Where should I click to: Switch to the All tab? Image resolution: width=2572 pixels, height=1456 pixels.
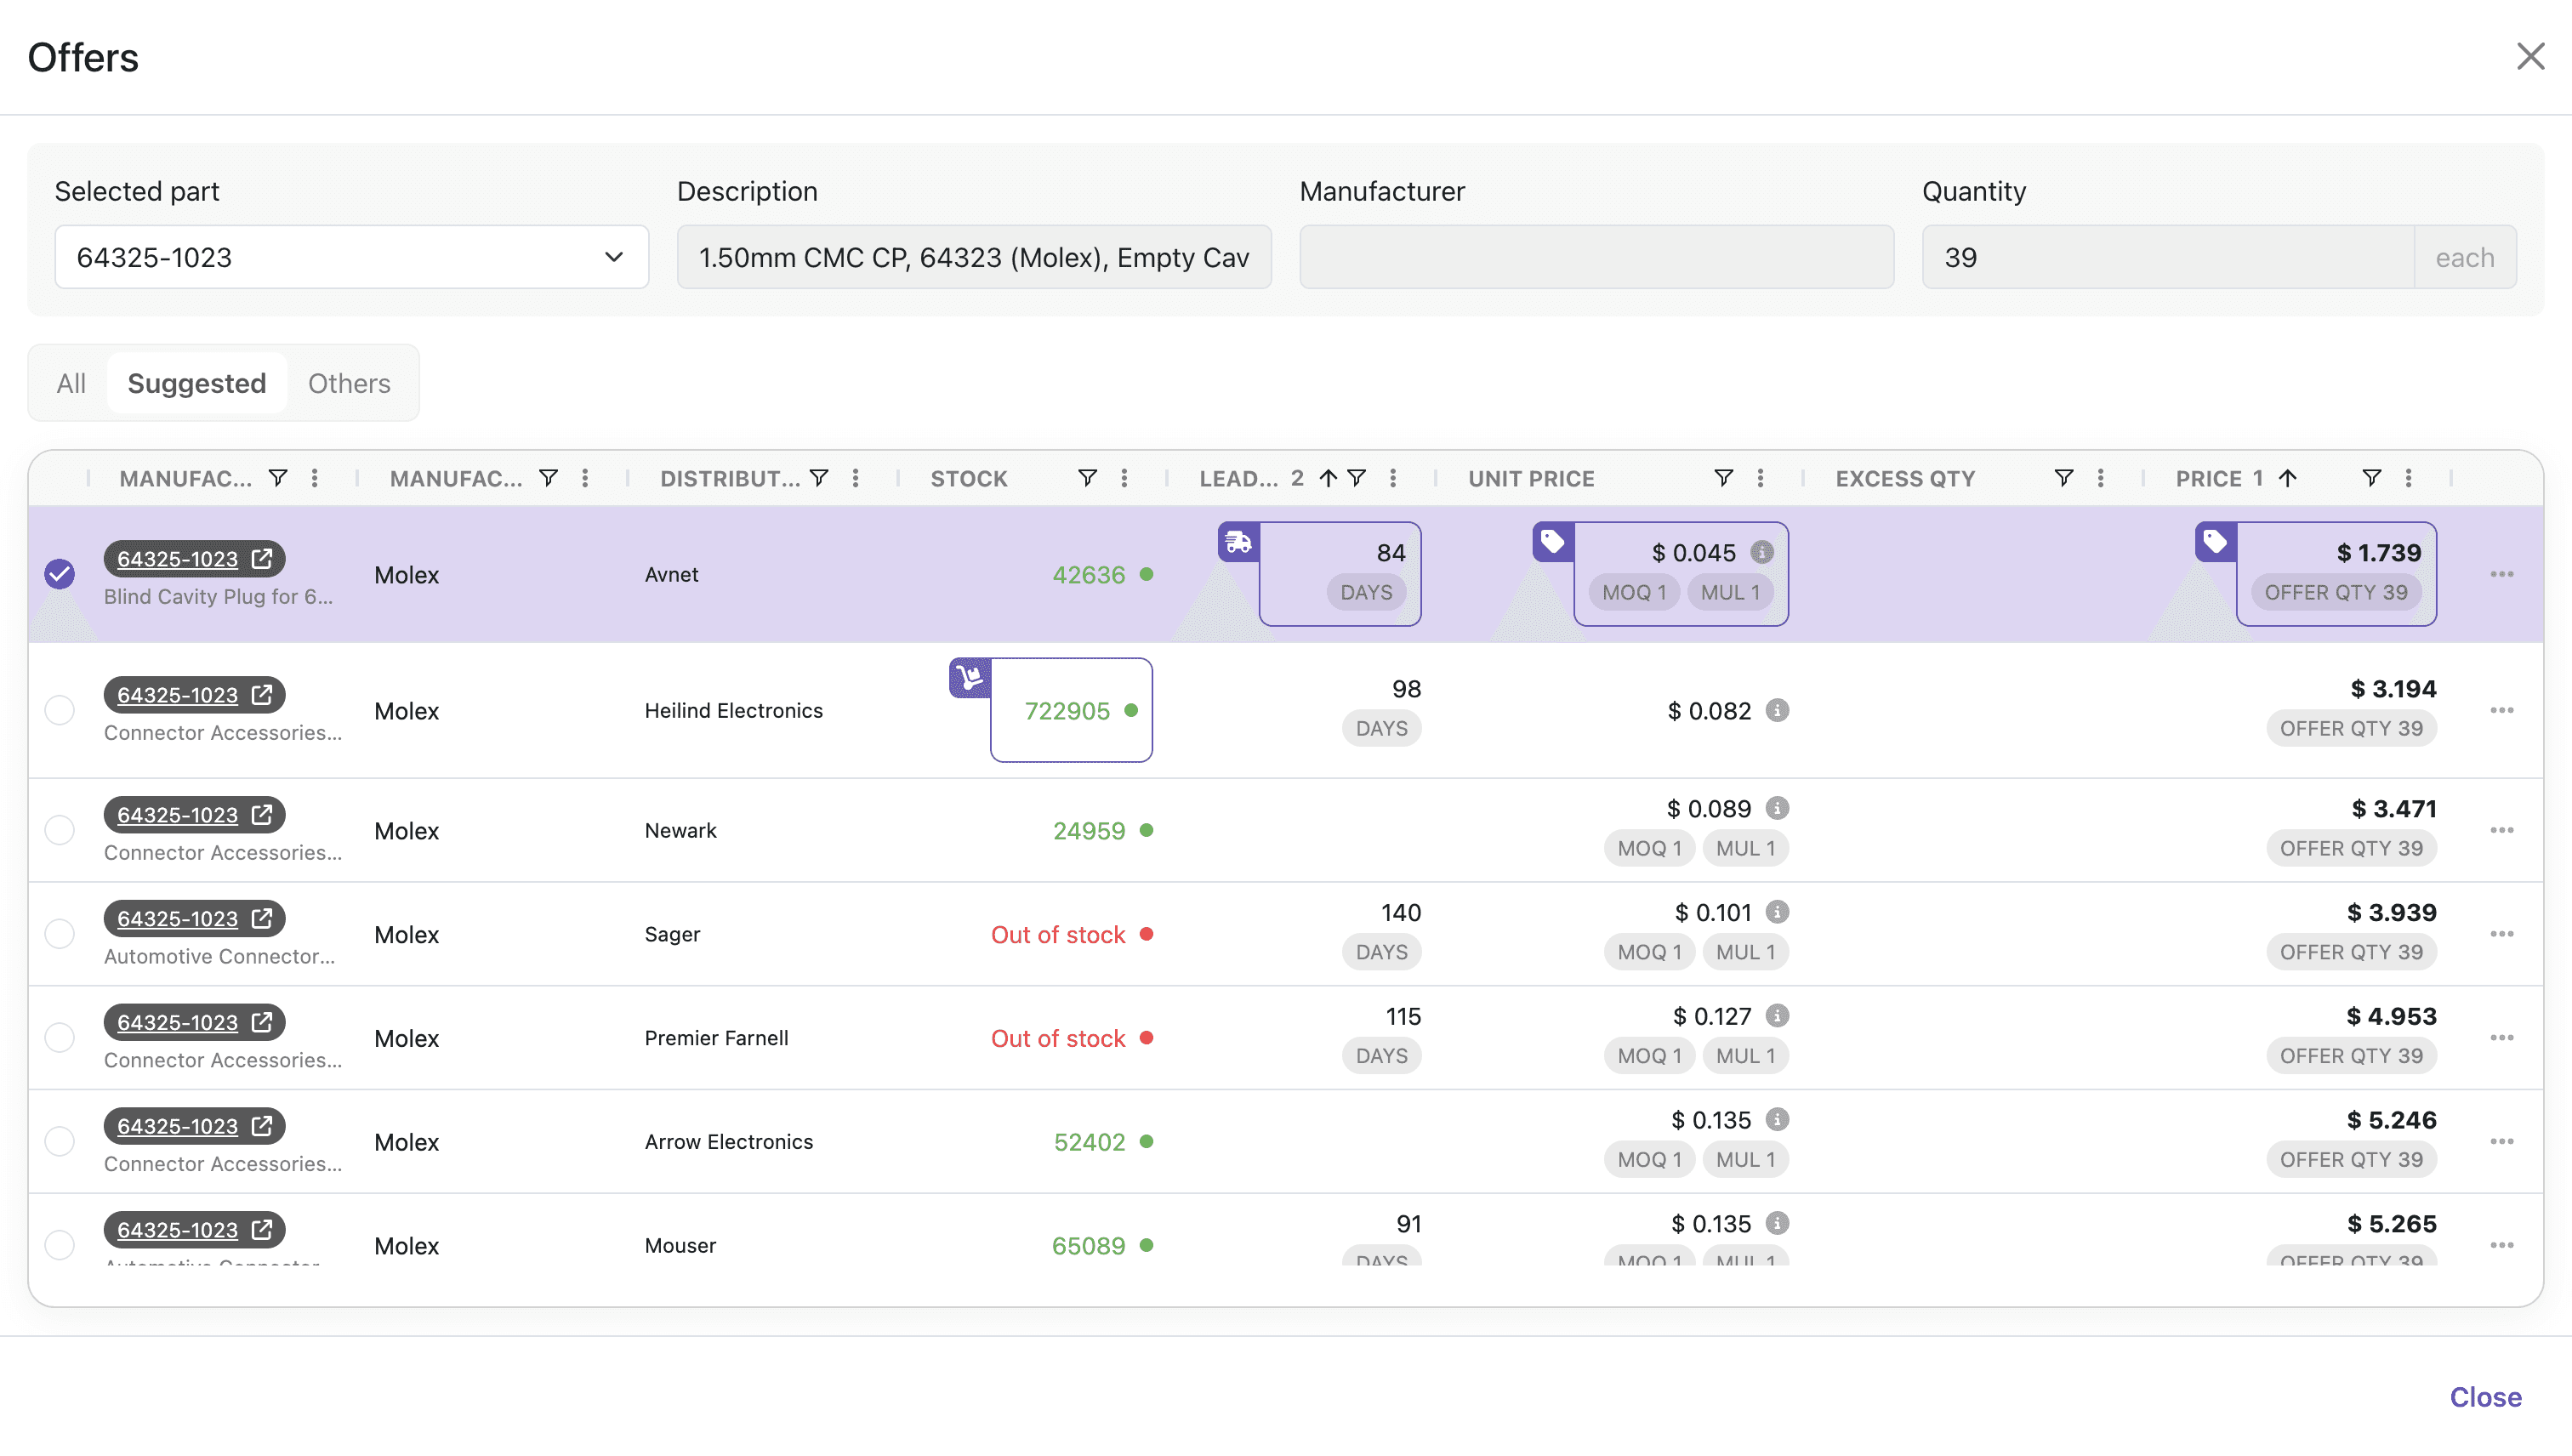click(71, 384)
